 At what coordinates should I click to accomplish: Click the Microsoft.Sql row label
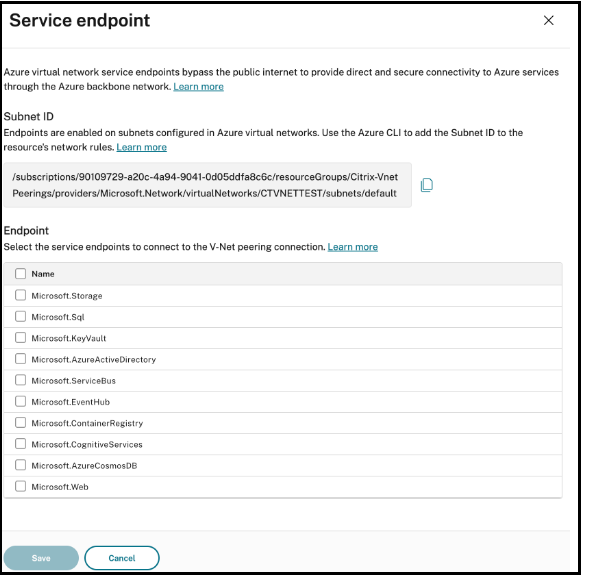[x=58, y=317]
